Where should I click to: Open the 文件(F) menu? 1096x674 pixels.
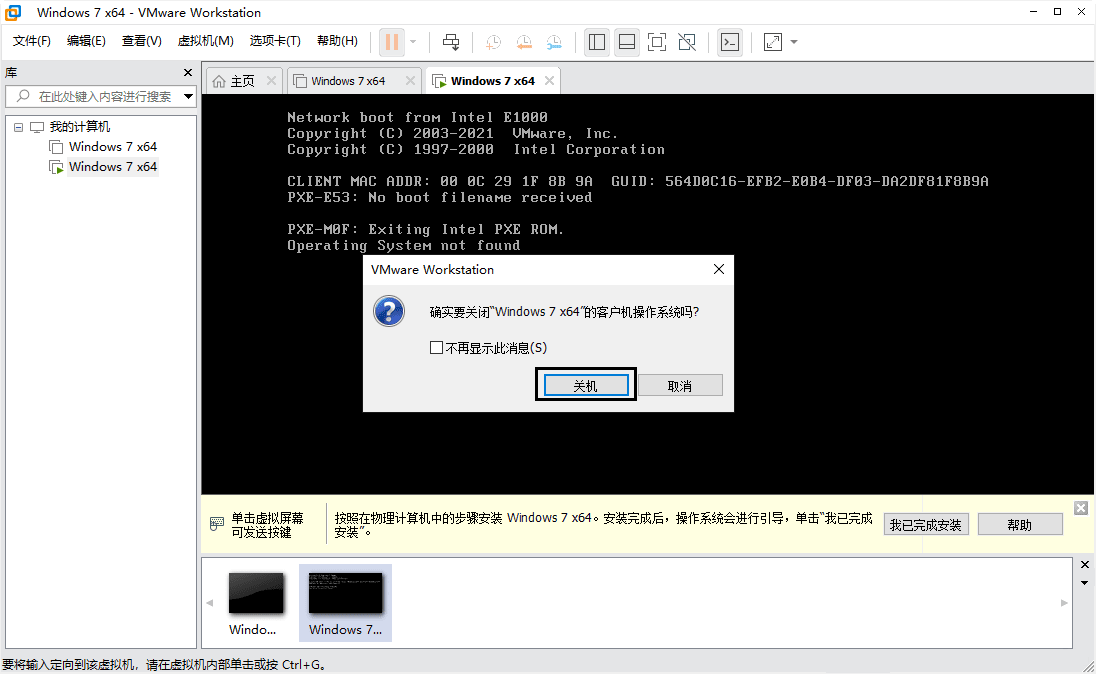[31, 41]
